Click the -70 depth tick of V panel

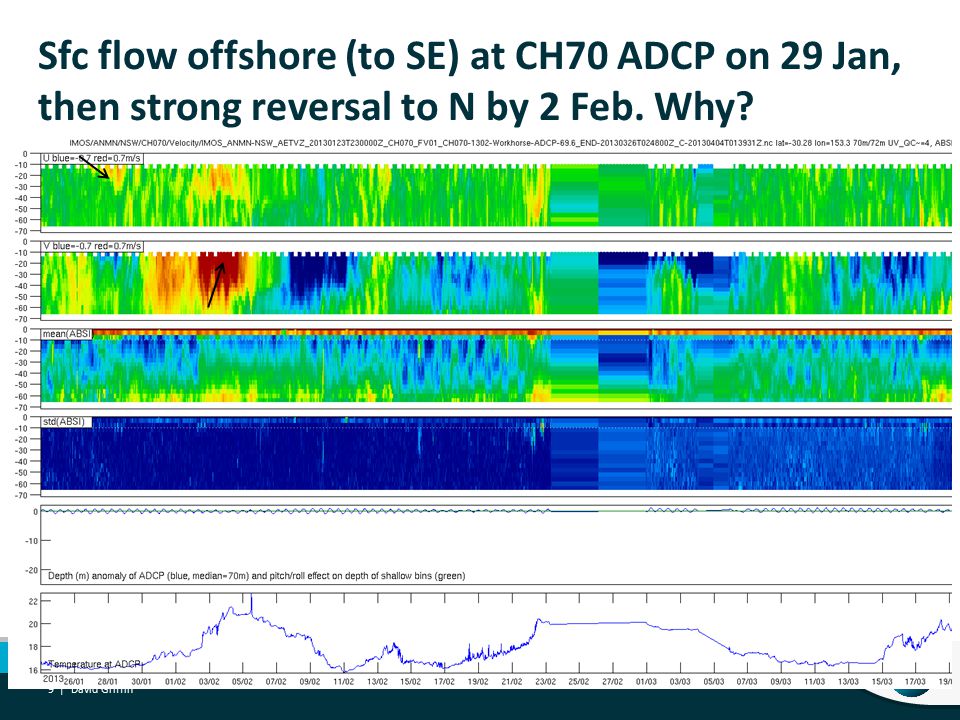coord(21,319)
